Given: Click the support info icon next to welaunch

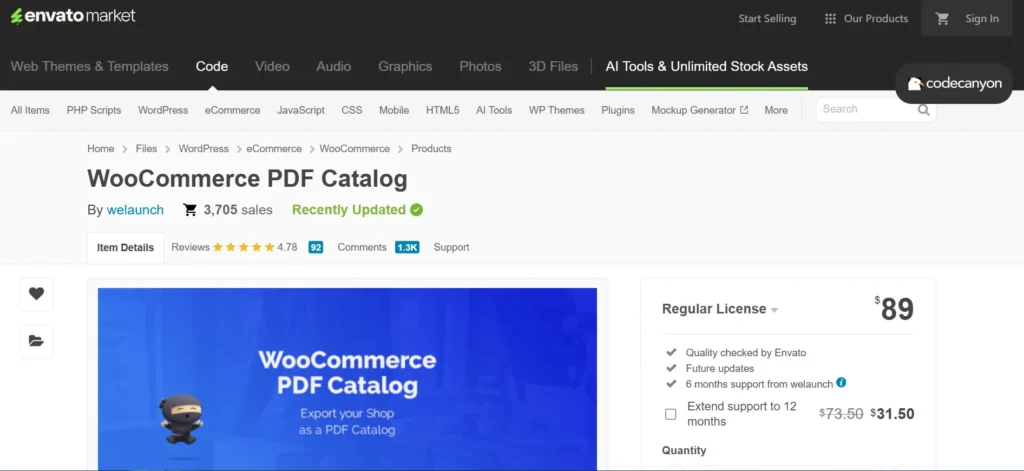Looking at the screenshot, I should (841, 383).
